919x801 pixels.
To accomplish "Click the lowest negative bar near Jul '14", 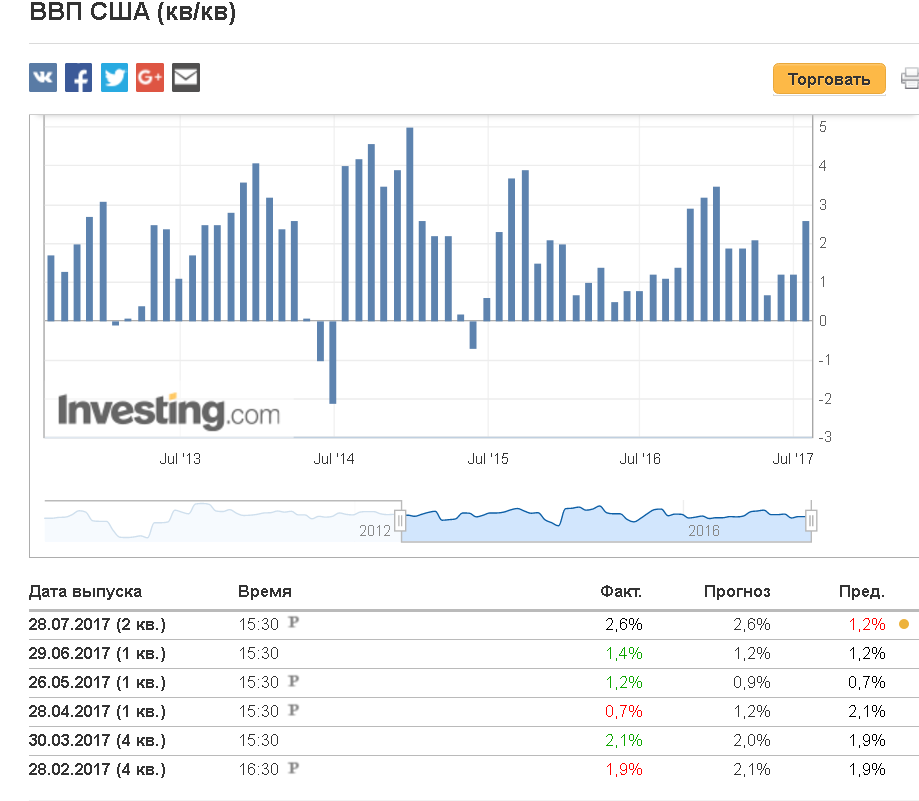I will pos(333,362).
